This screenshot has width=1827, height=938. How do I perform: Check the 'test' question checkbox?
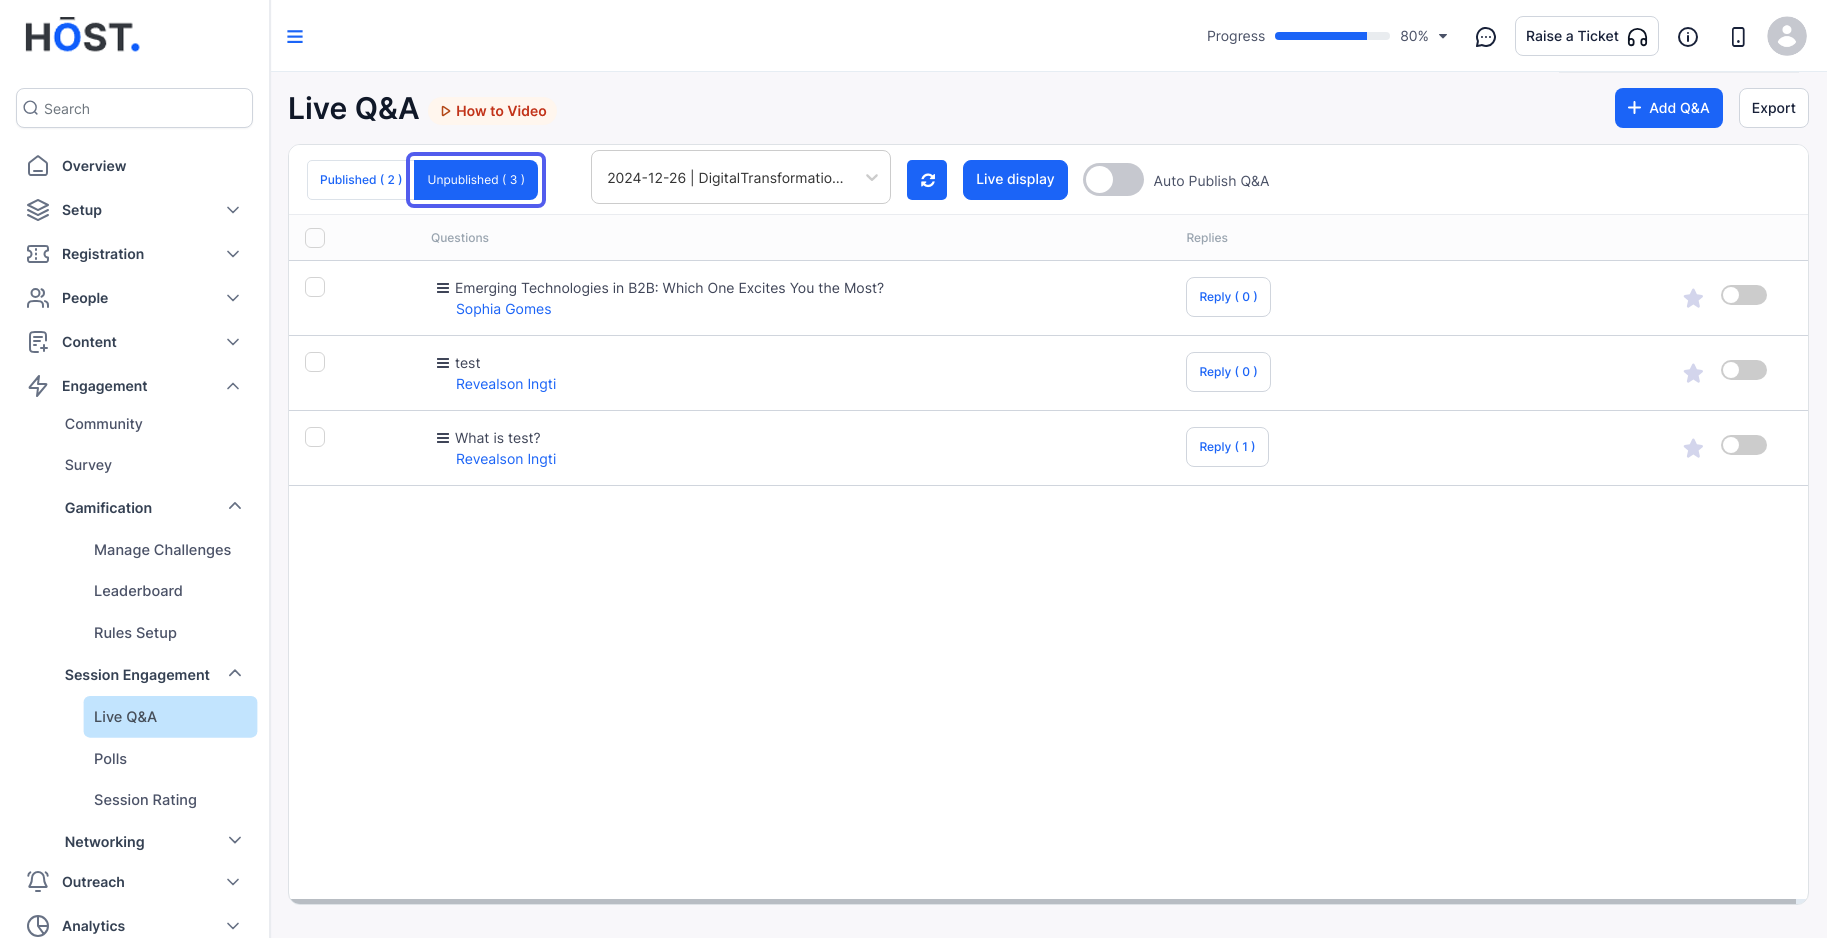(x=315, y=362)
